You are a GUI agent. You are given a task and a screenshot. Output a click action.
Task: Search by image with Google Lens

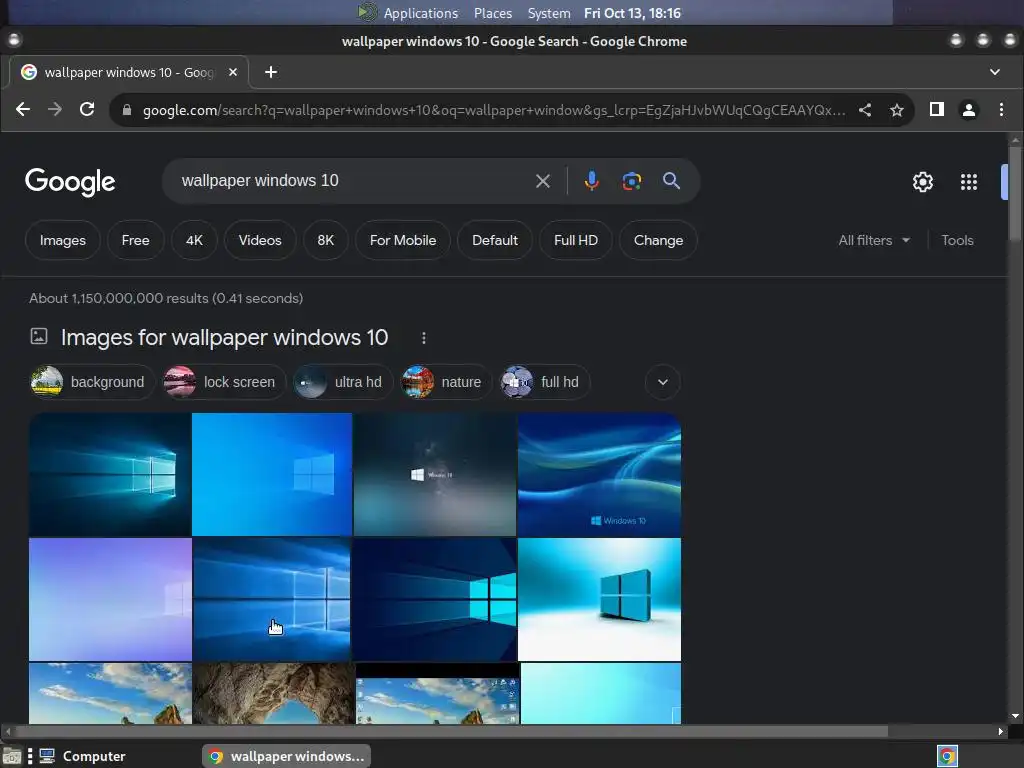[x=632, y=181]
